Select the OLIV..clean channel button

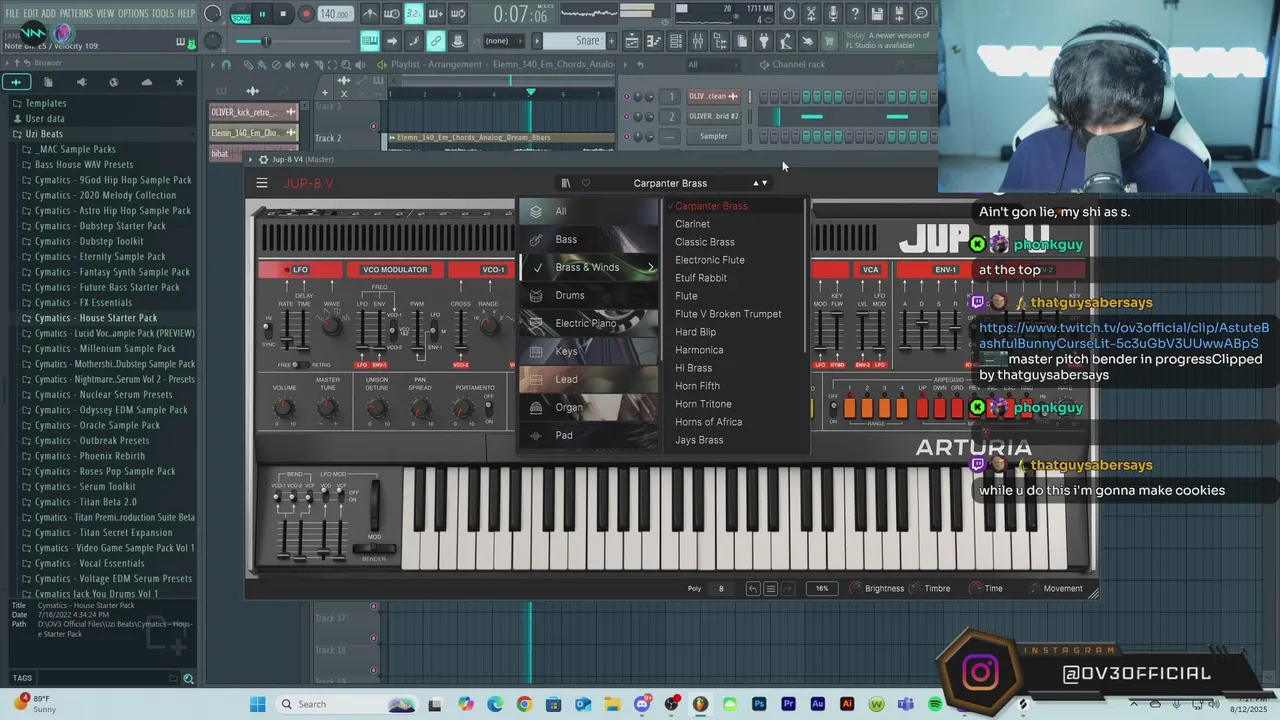point(713,97)
